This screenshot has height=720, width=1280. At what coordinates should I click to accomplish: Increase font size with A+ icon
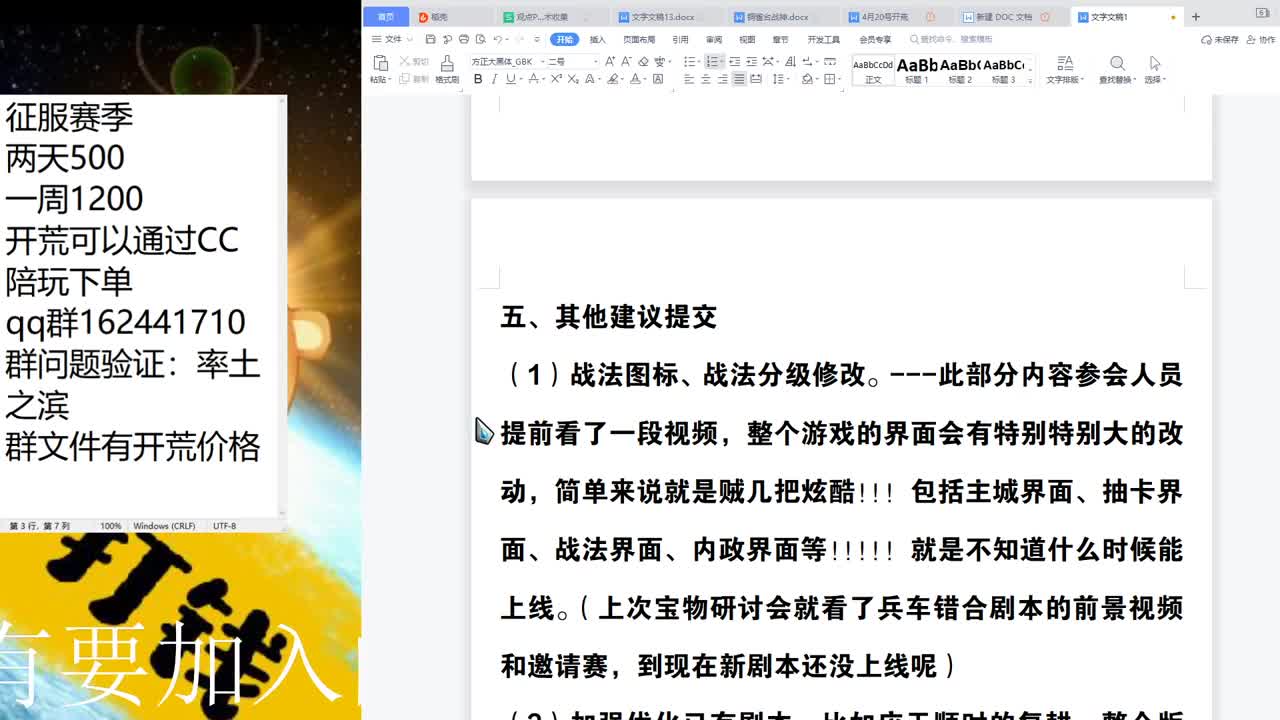pyautogui.click(x=610, y=61)
